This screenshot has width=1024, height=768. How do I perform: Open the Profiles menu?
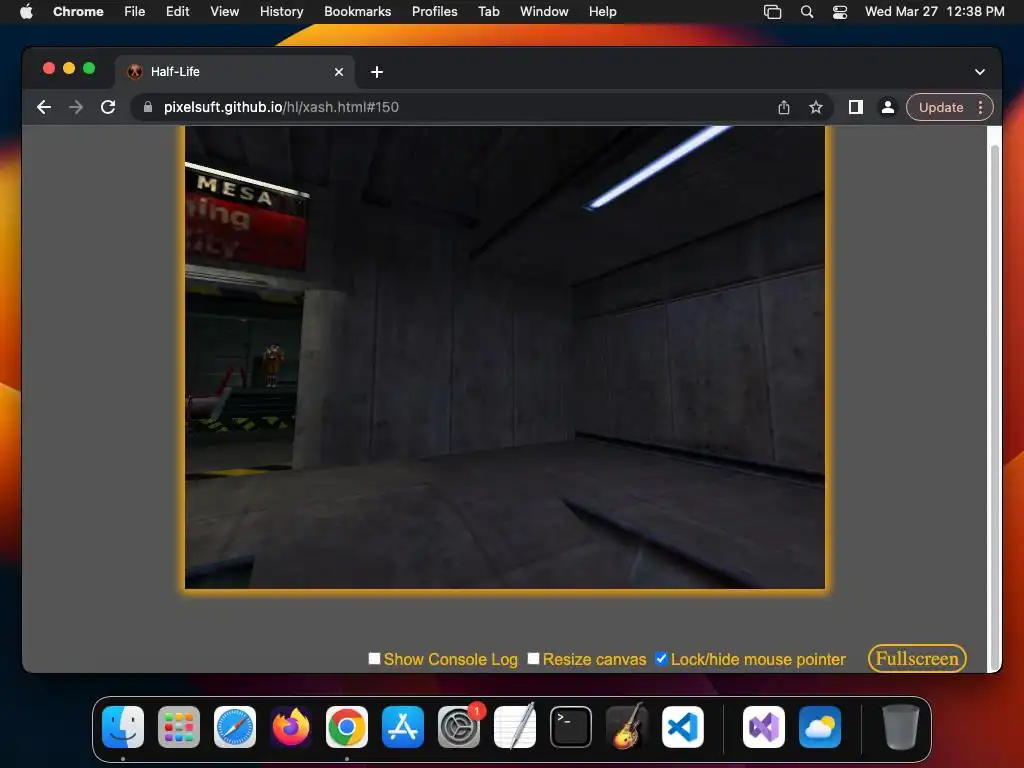[434, 11]
